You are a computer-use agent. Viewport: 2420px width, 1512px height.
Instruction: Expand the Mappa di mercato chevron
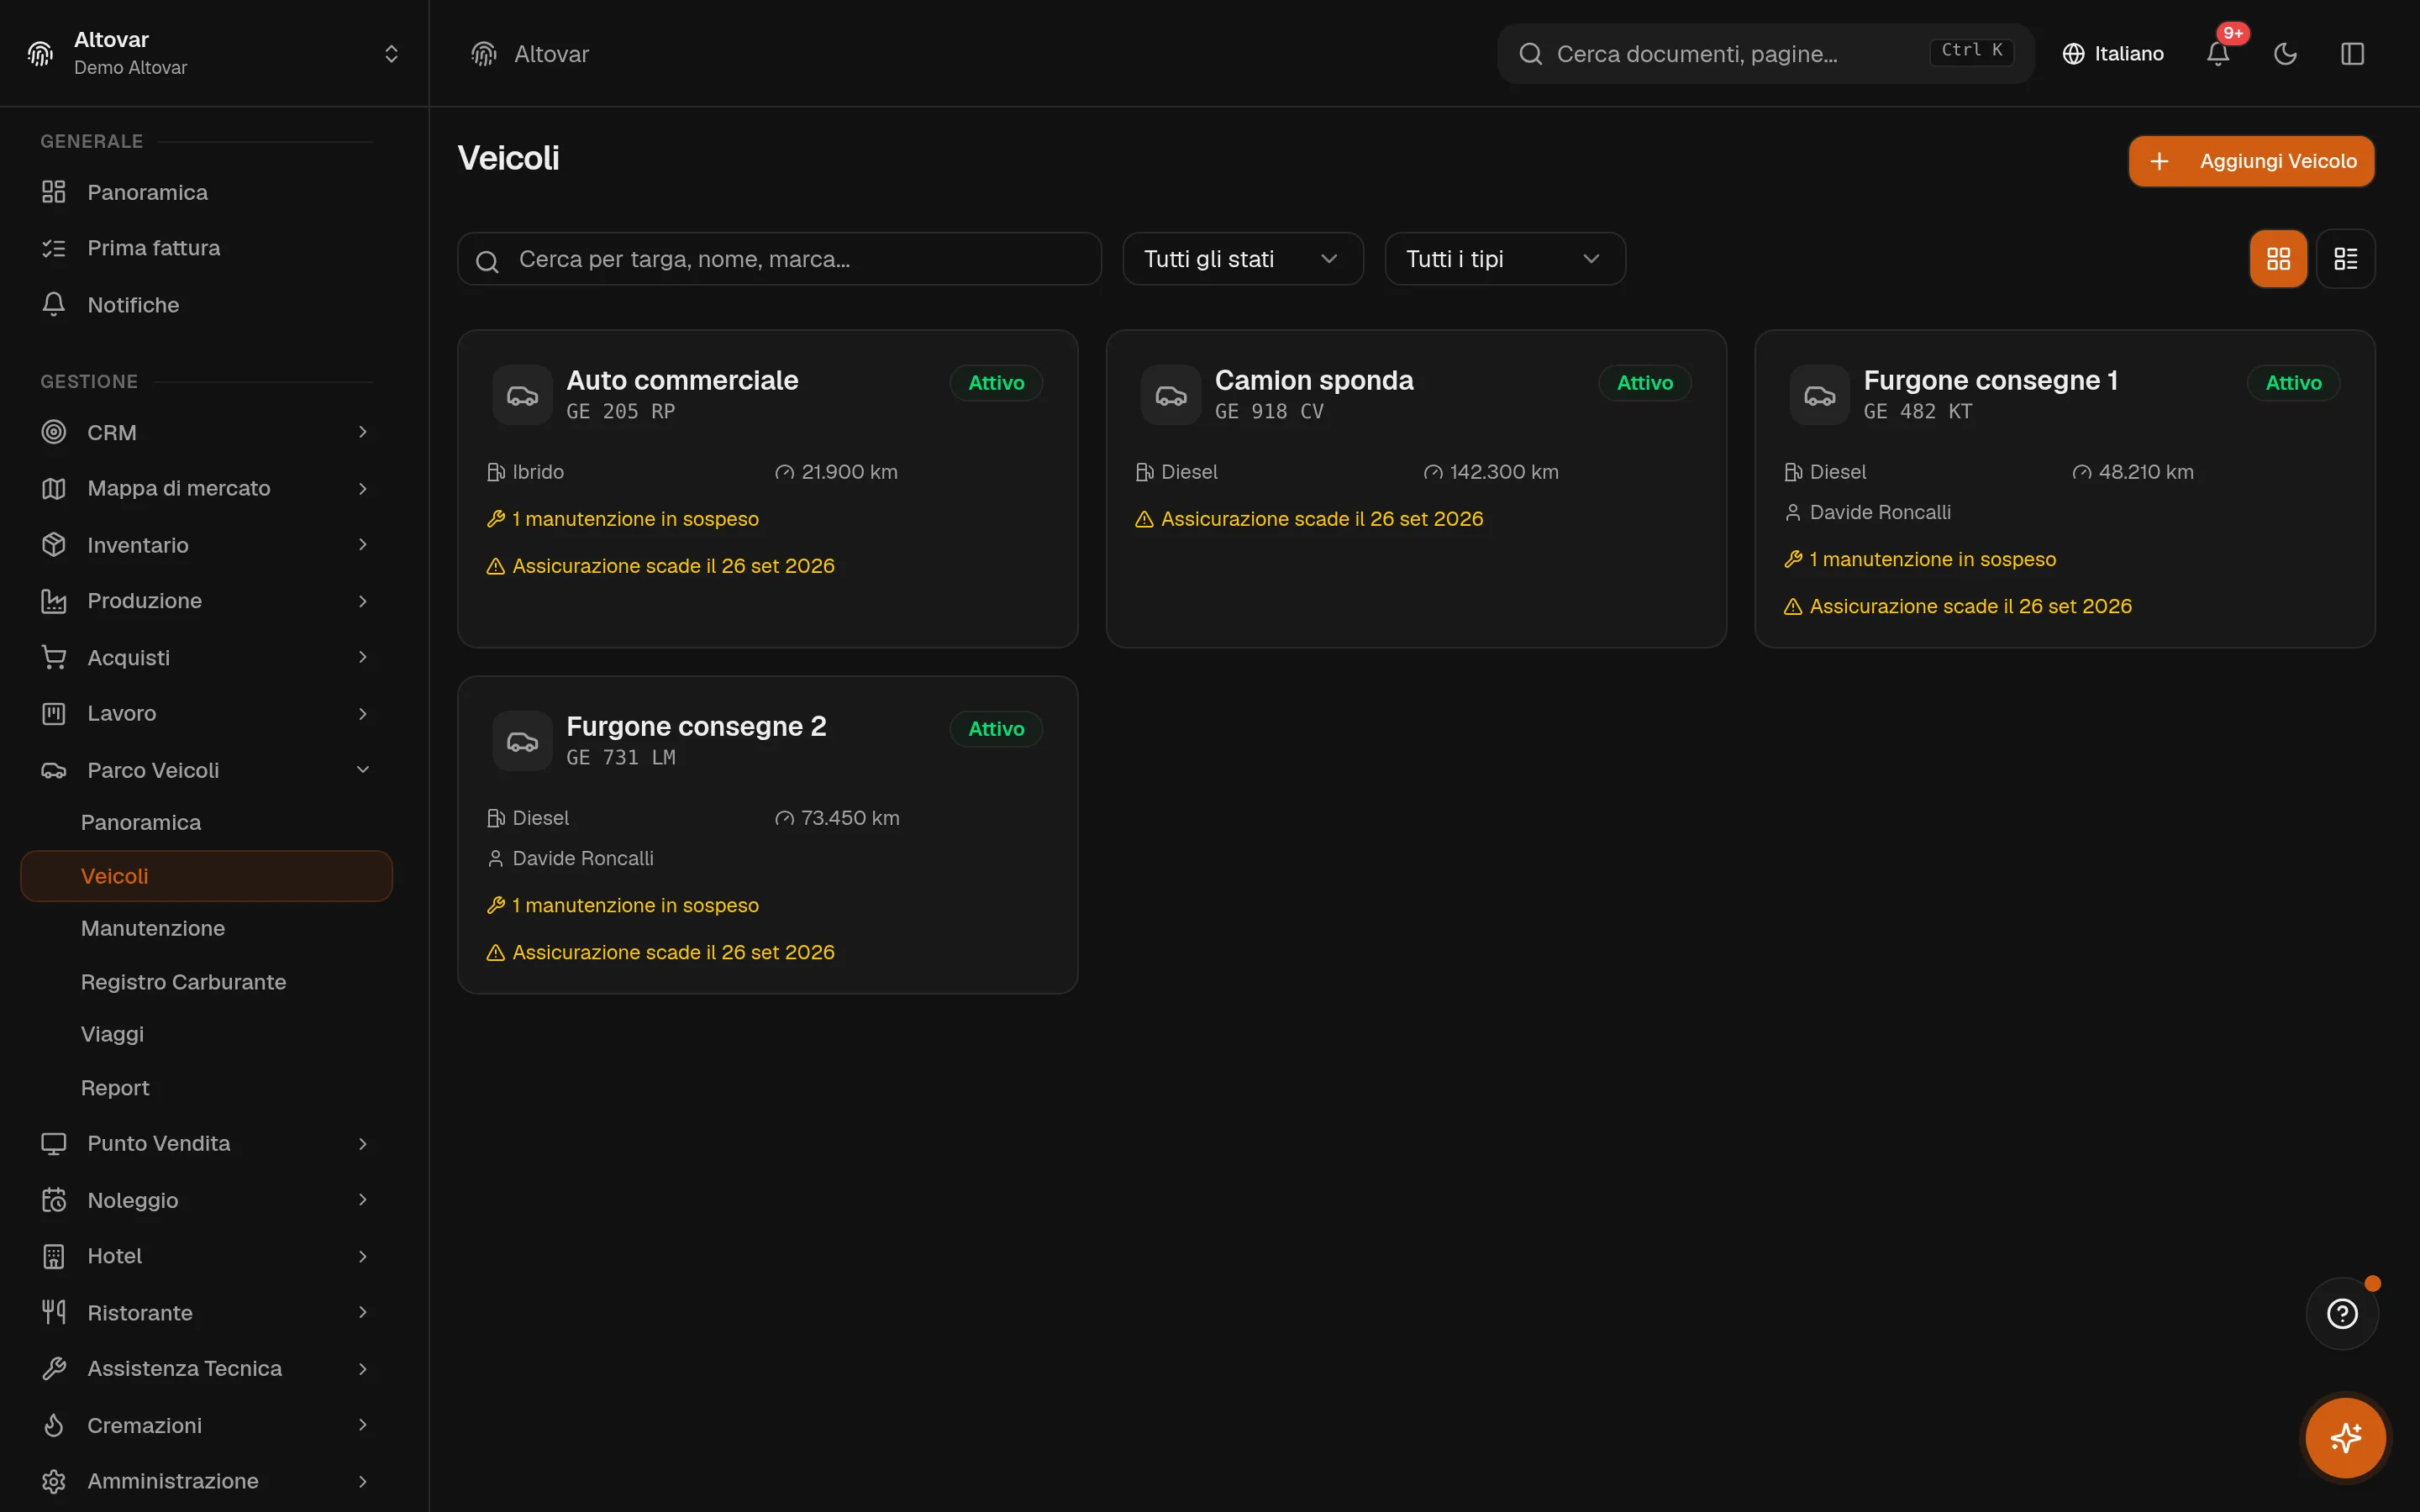[x=363, y=488]
